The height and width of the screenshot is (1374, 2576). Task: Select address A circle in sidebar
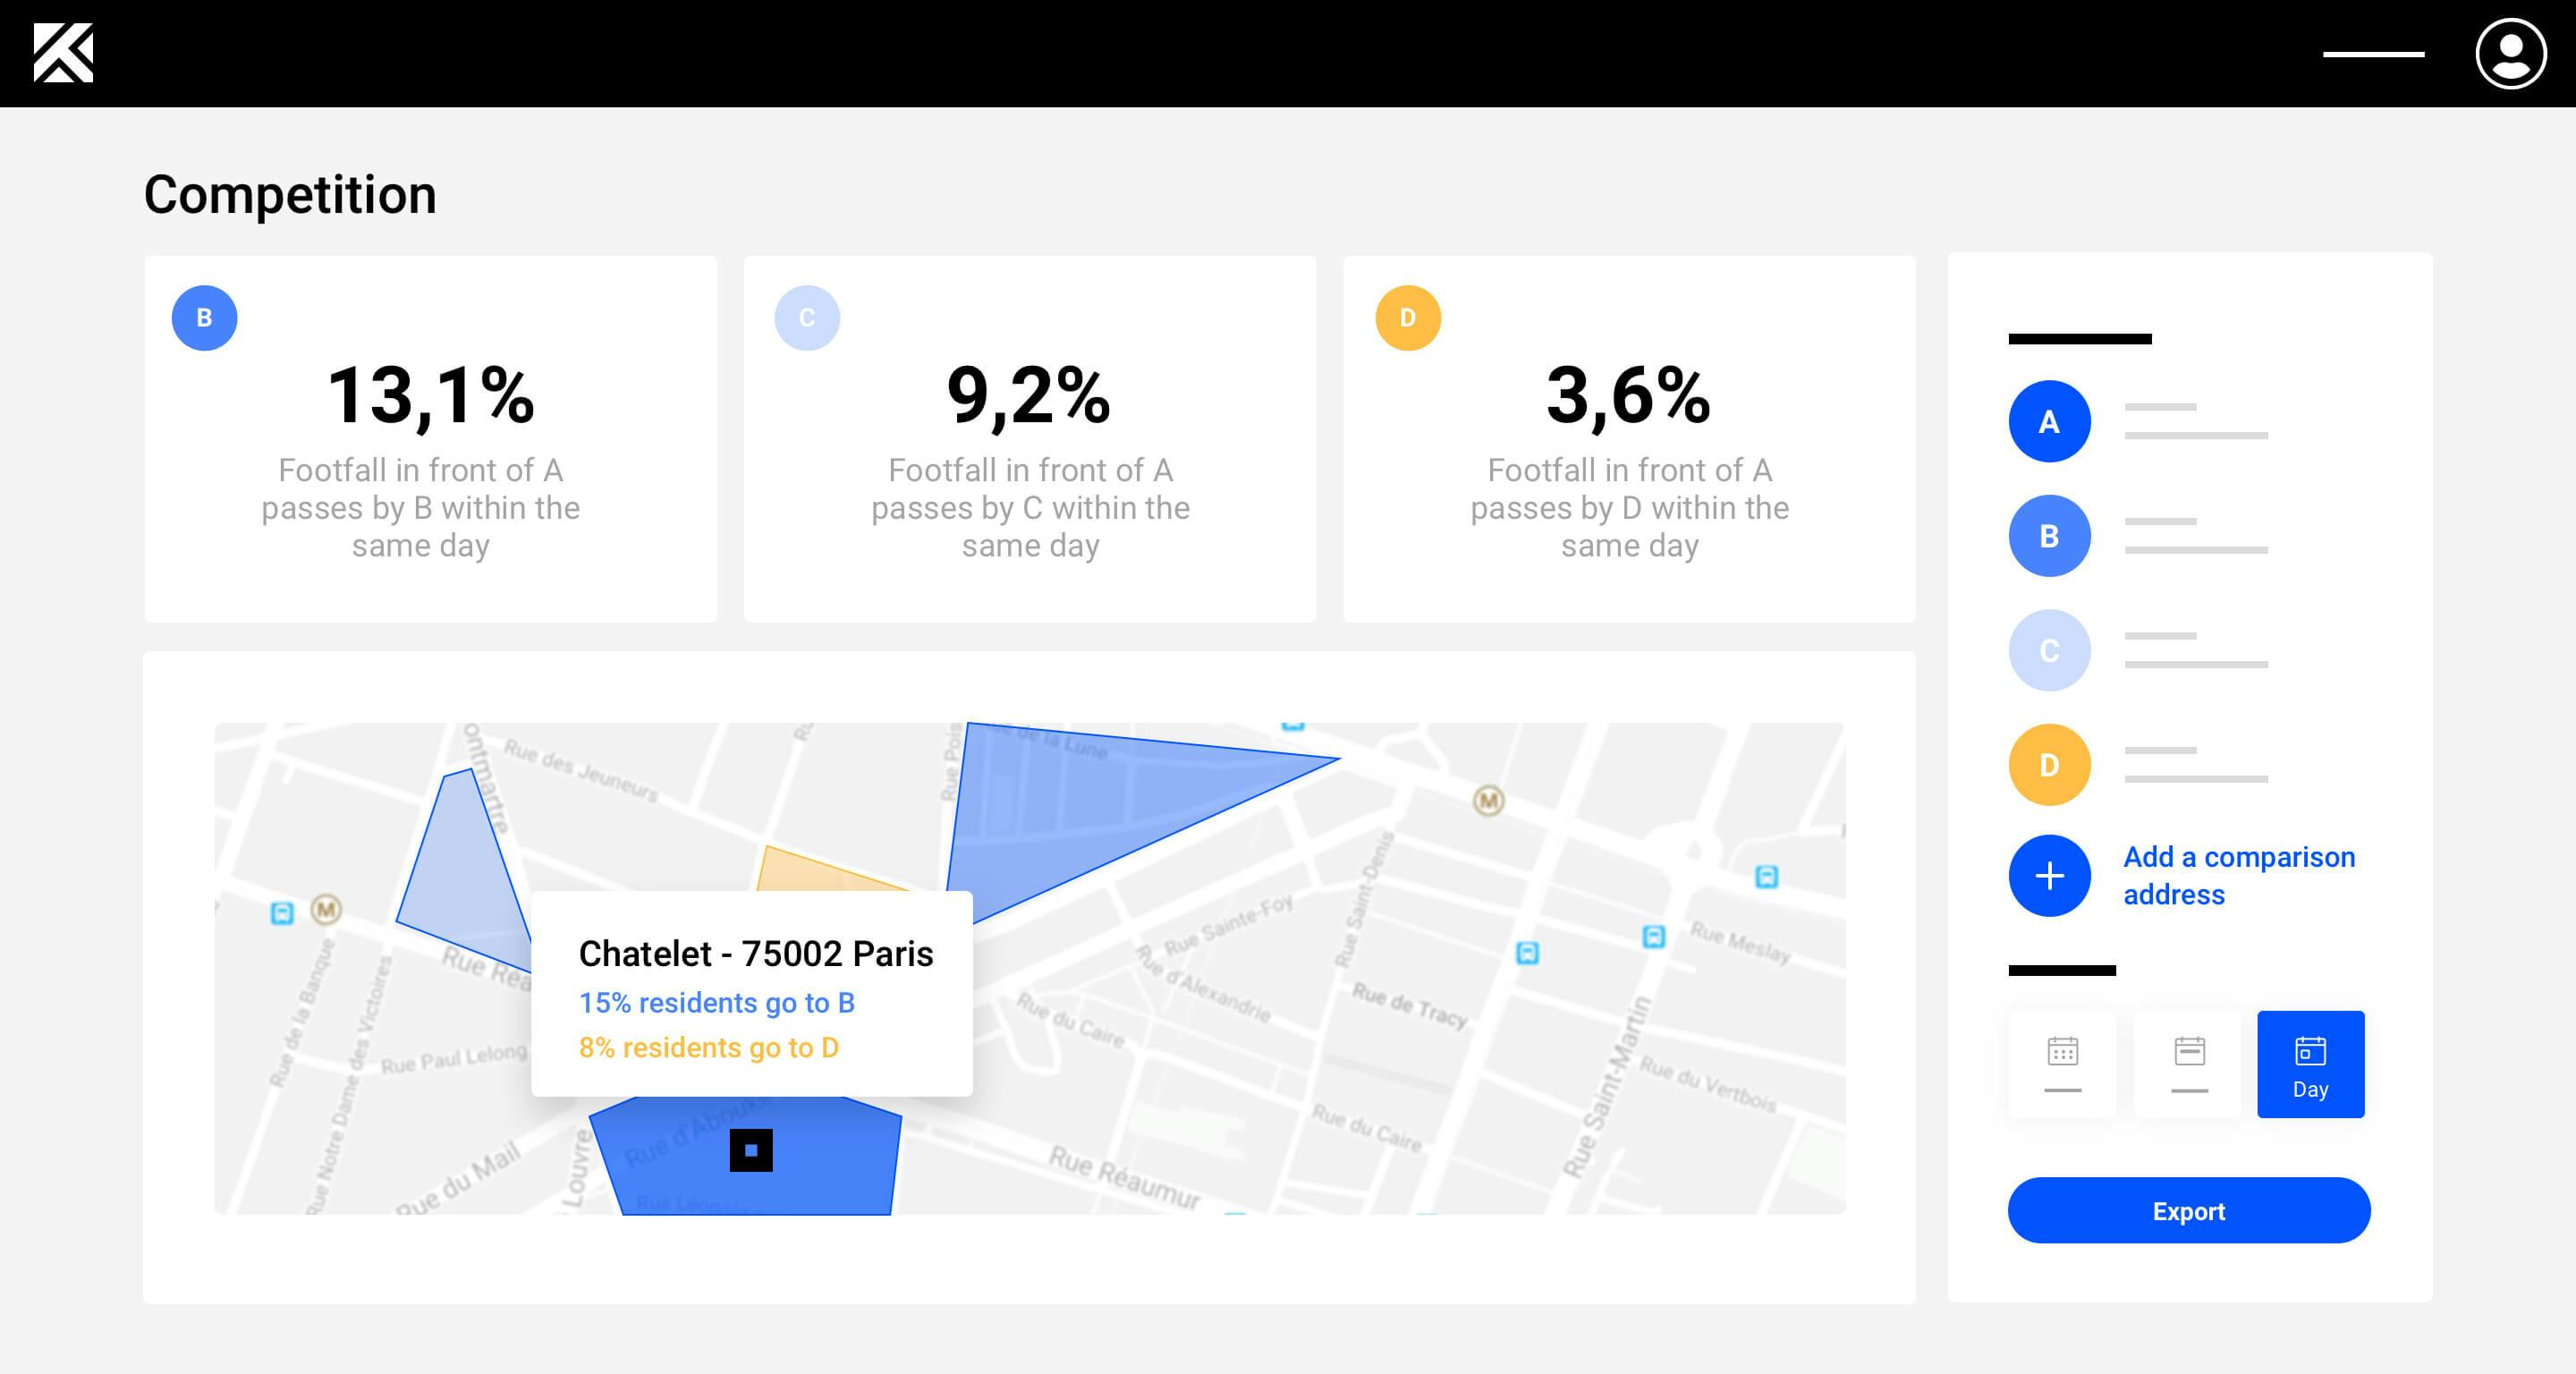(x=2049, y=422)
